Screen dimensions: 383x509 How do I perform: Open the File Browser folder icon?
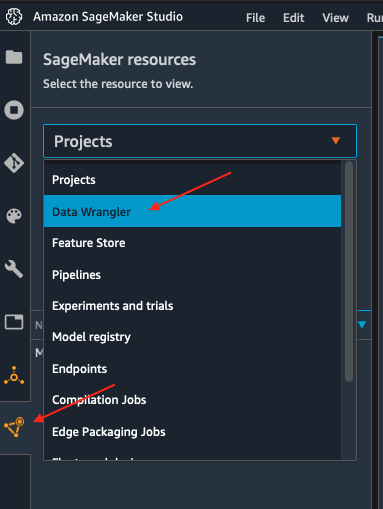(14, 57)
